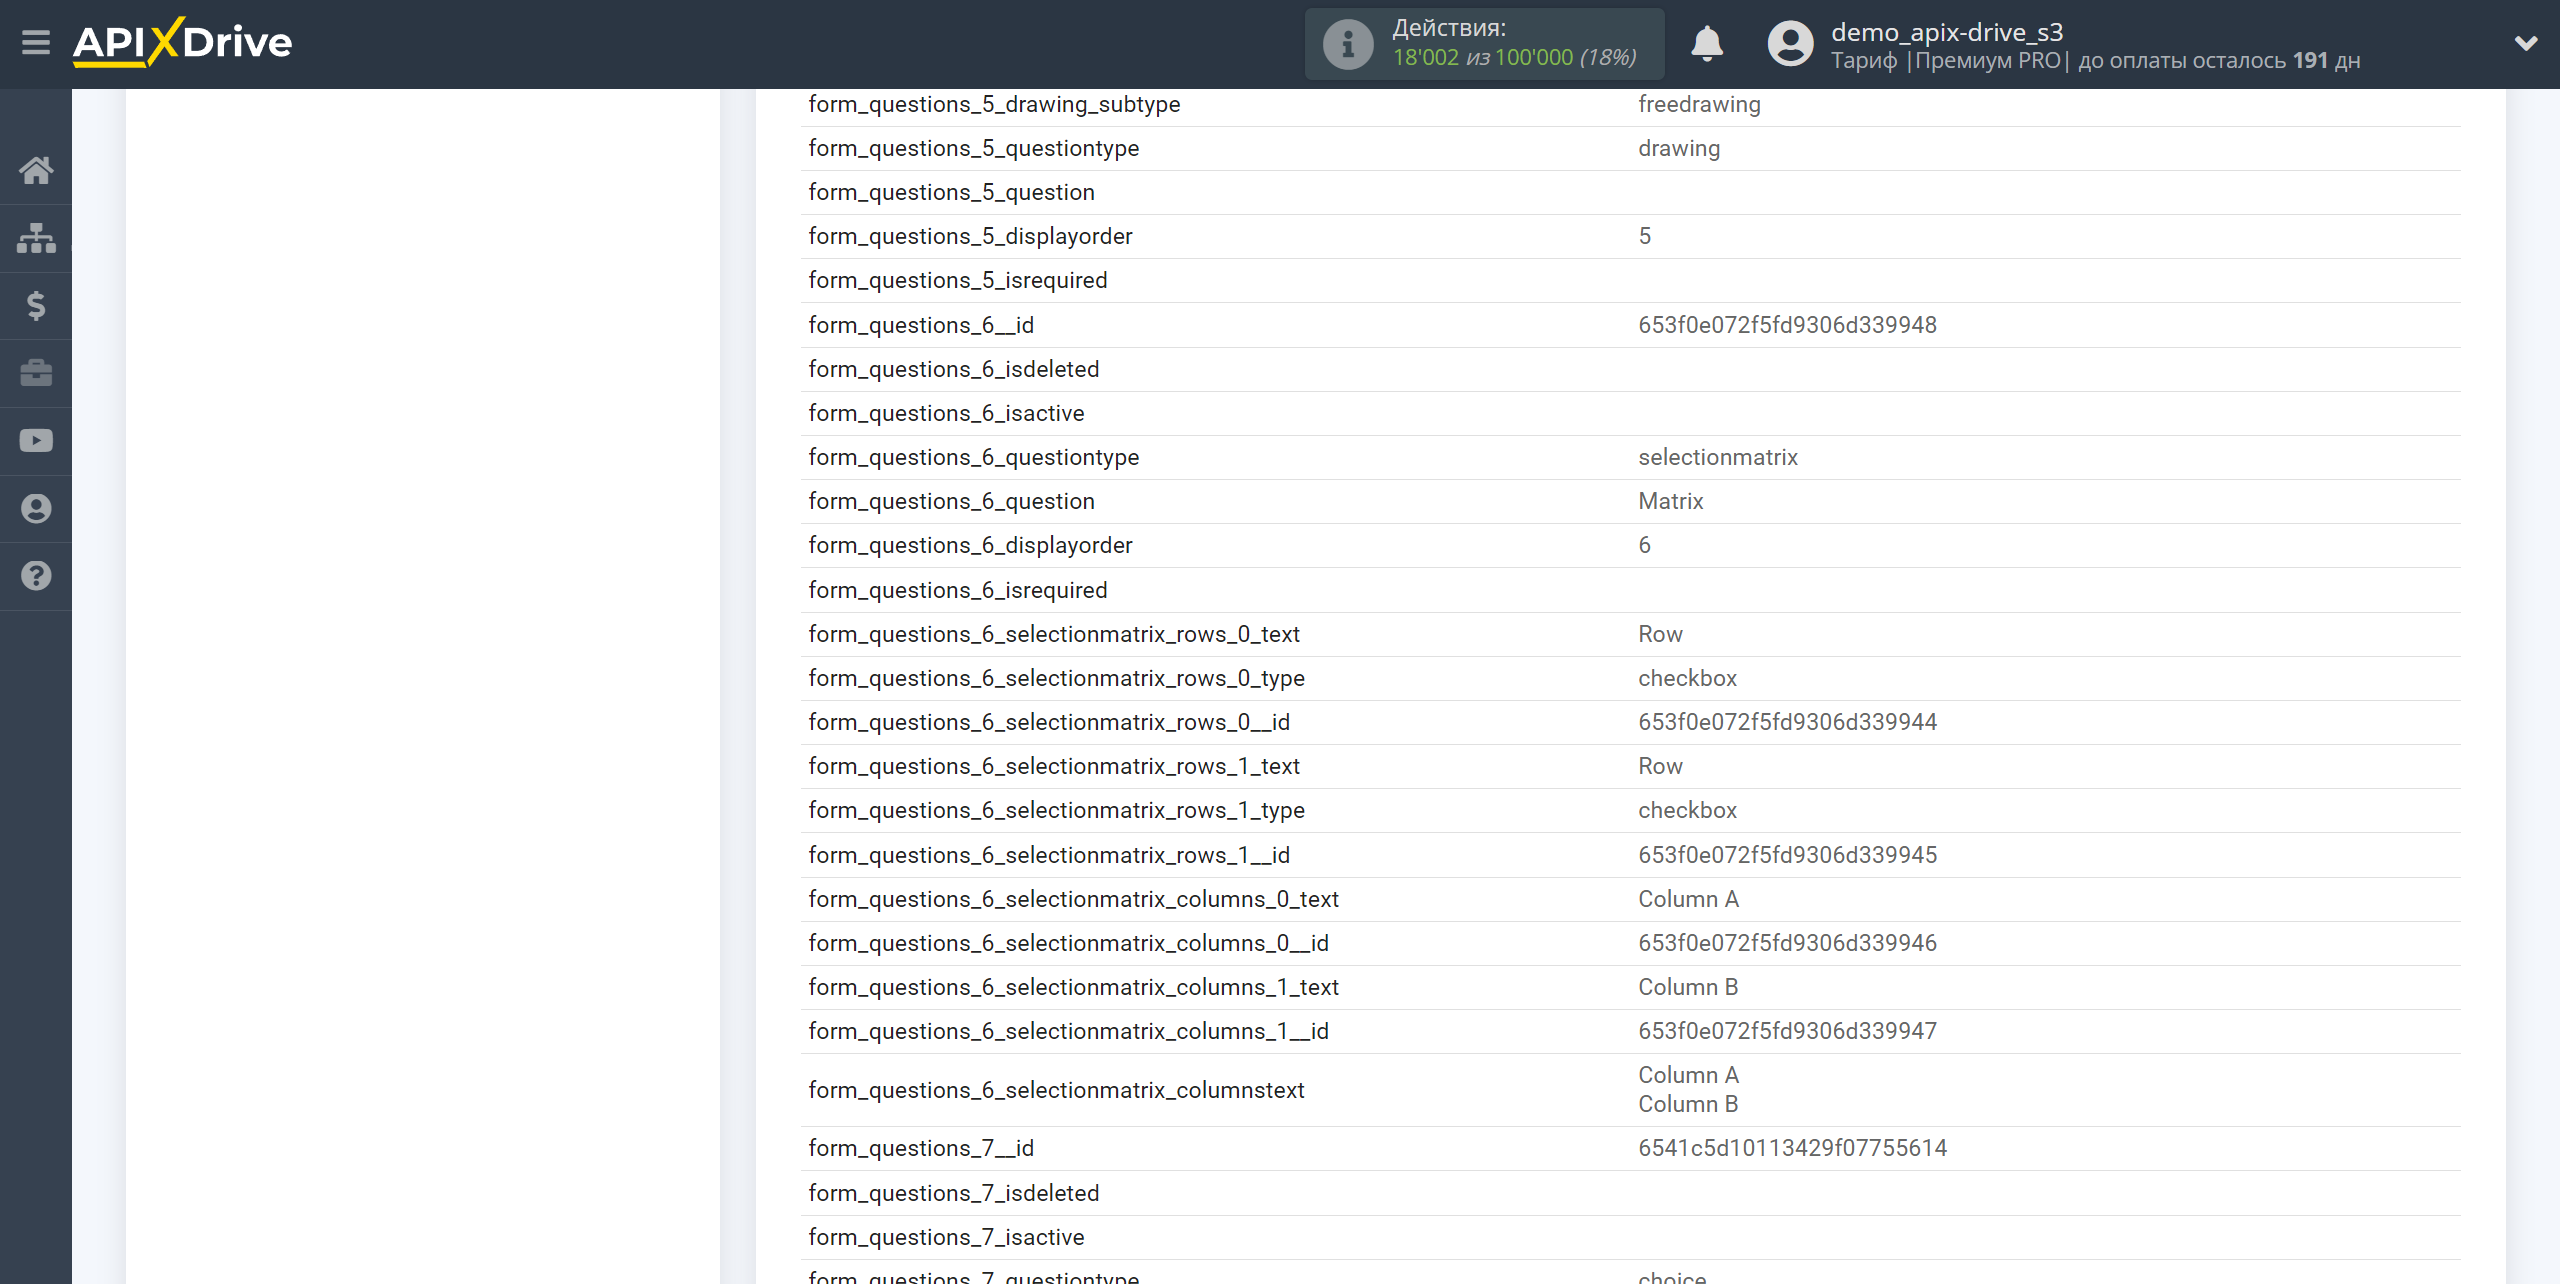Select form_questions_6_isrequired row

click(1630, 590)
